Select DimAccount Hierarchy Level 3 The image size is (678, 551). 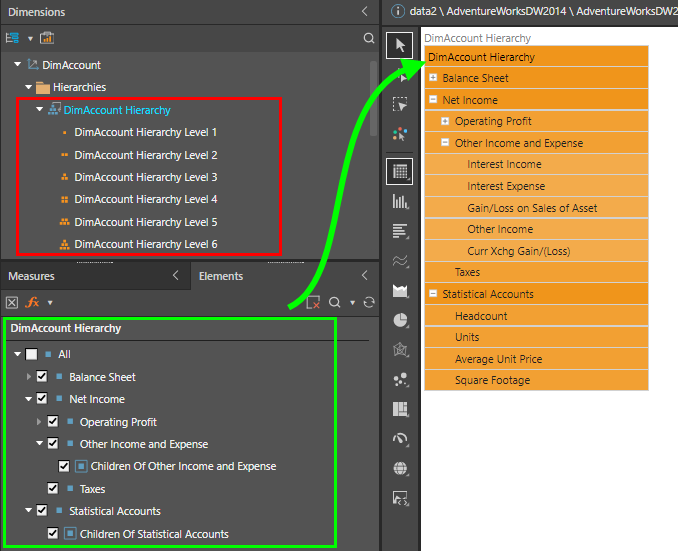(145, 177)
